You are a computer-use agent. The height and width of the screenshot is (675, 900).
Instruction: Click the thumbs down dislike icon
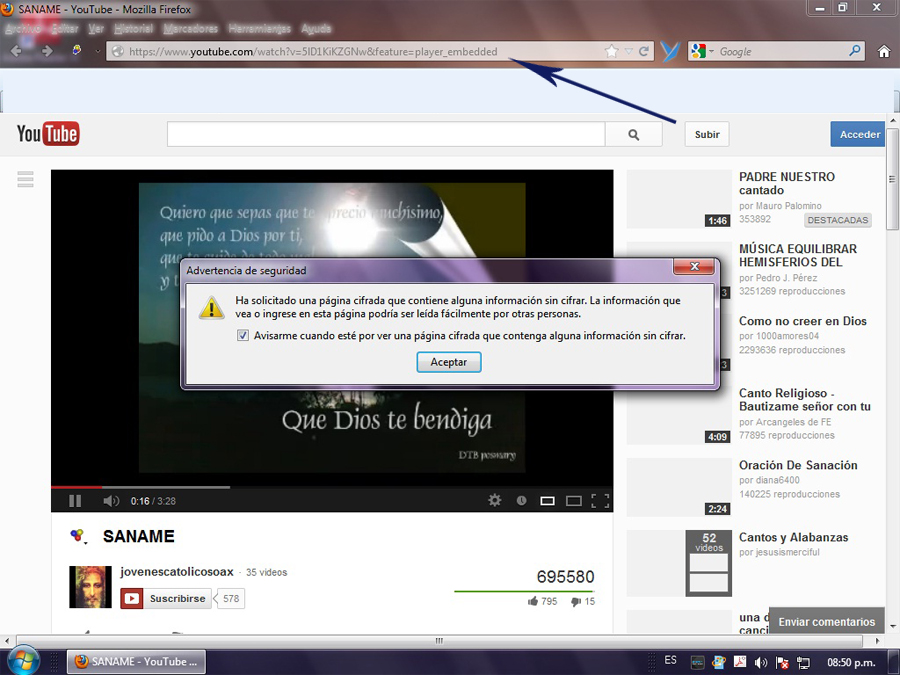coord(576,602)
